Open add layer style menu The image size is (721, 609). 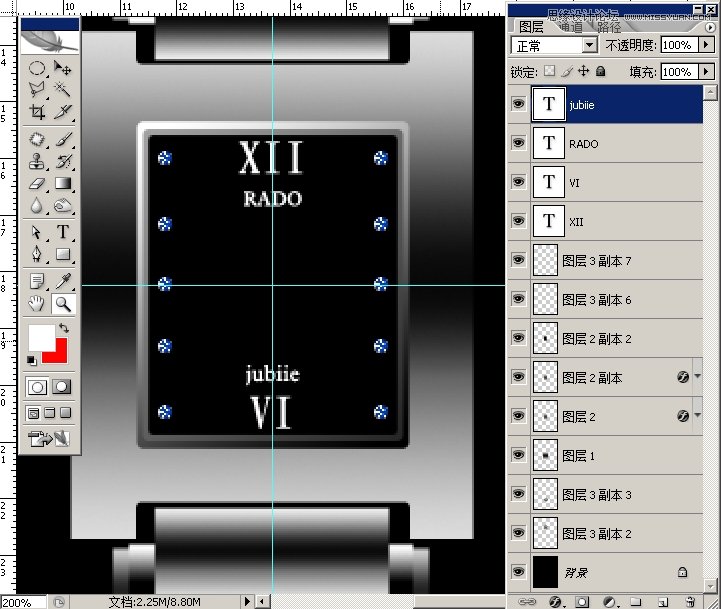click(555, 602)
